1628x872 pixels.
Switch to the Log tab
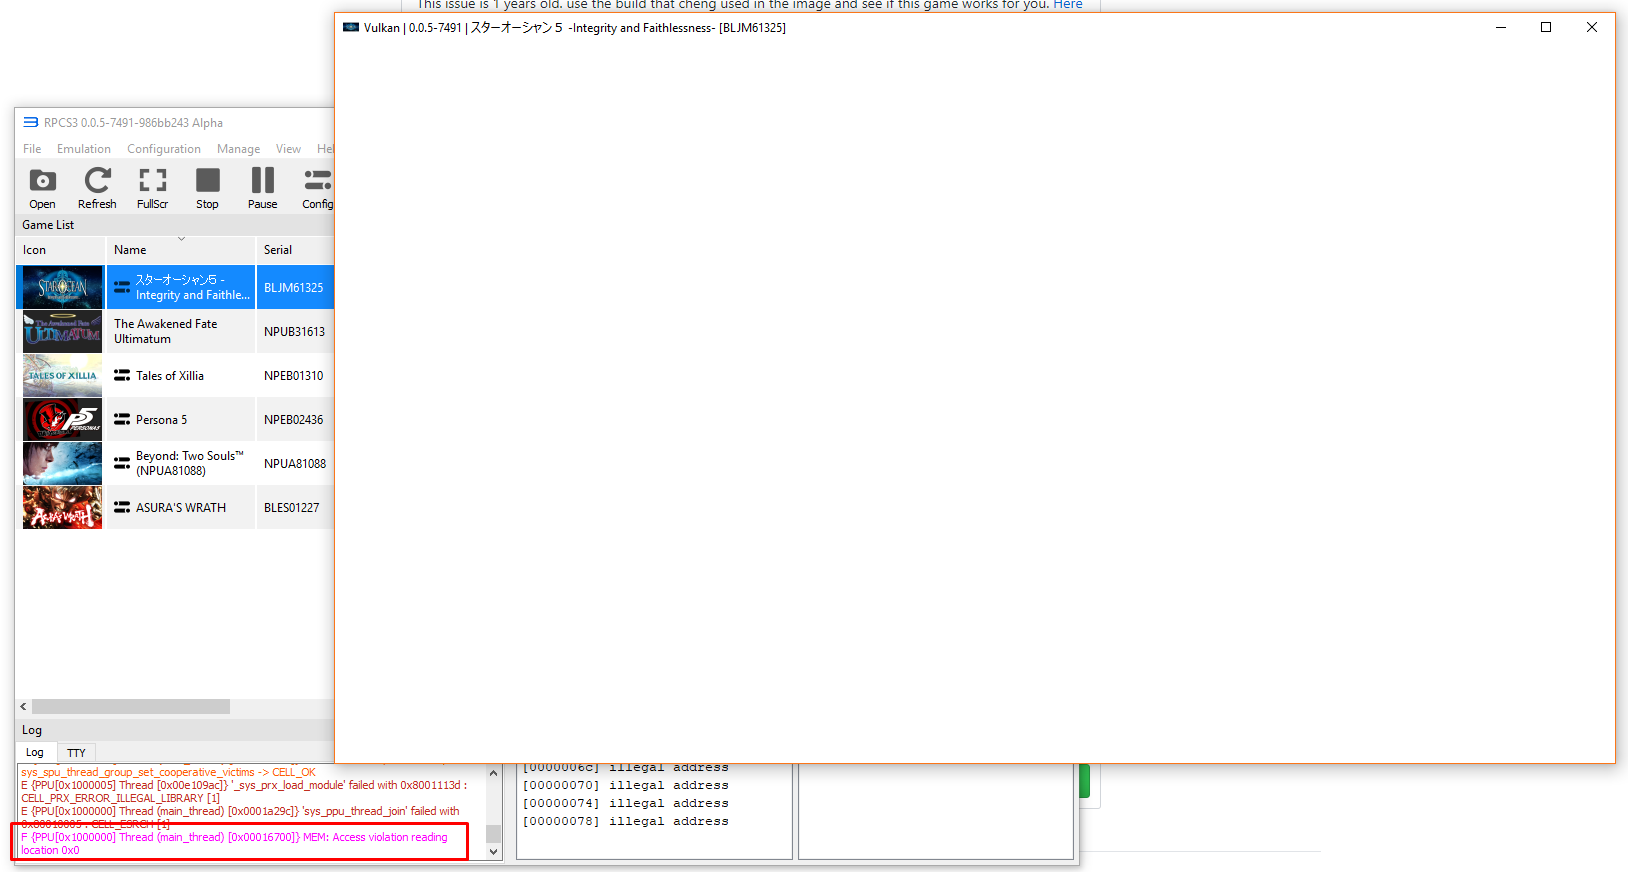coord(35,752)
